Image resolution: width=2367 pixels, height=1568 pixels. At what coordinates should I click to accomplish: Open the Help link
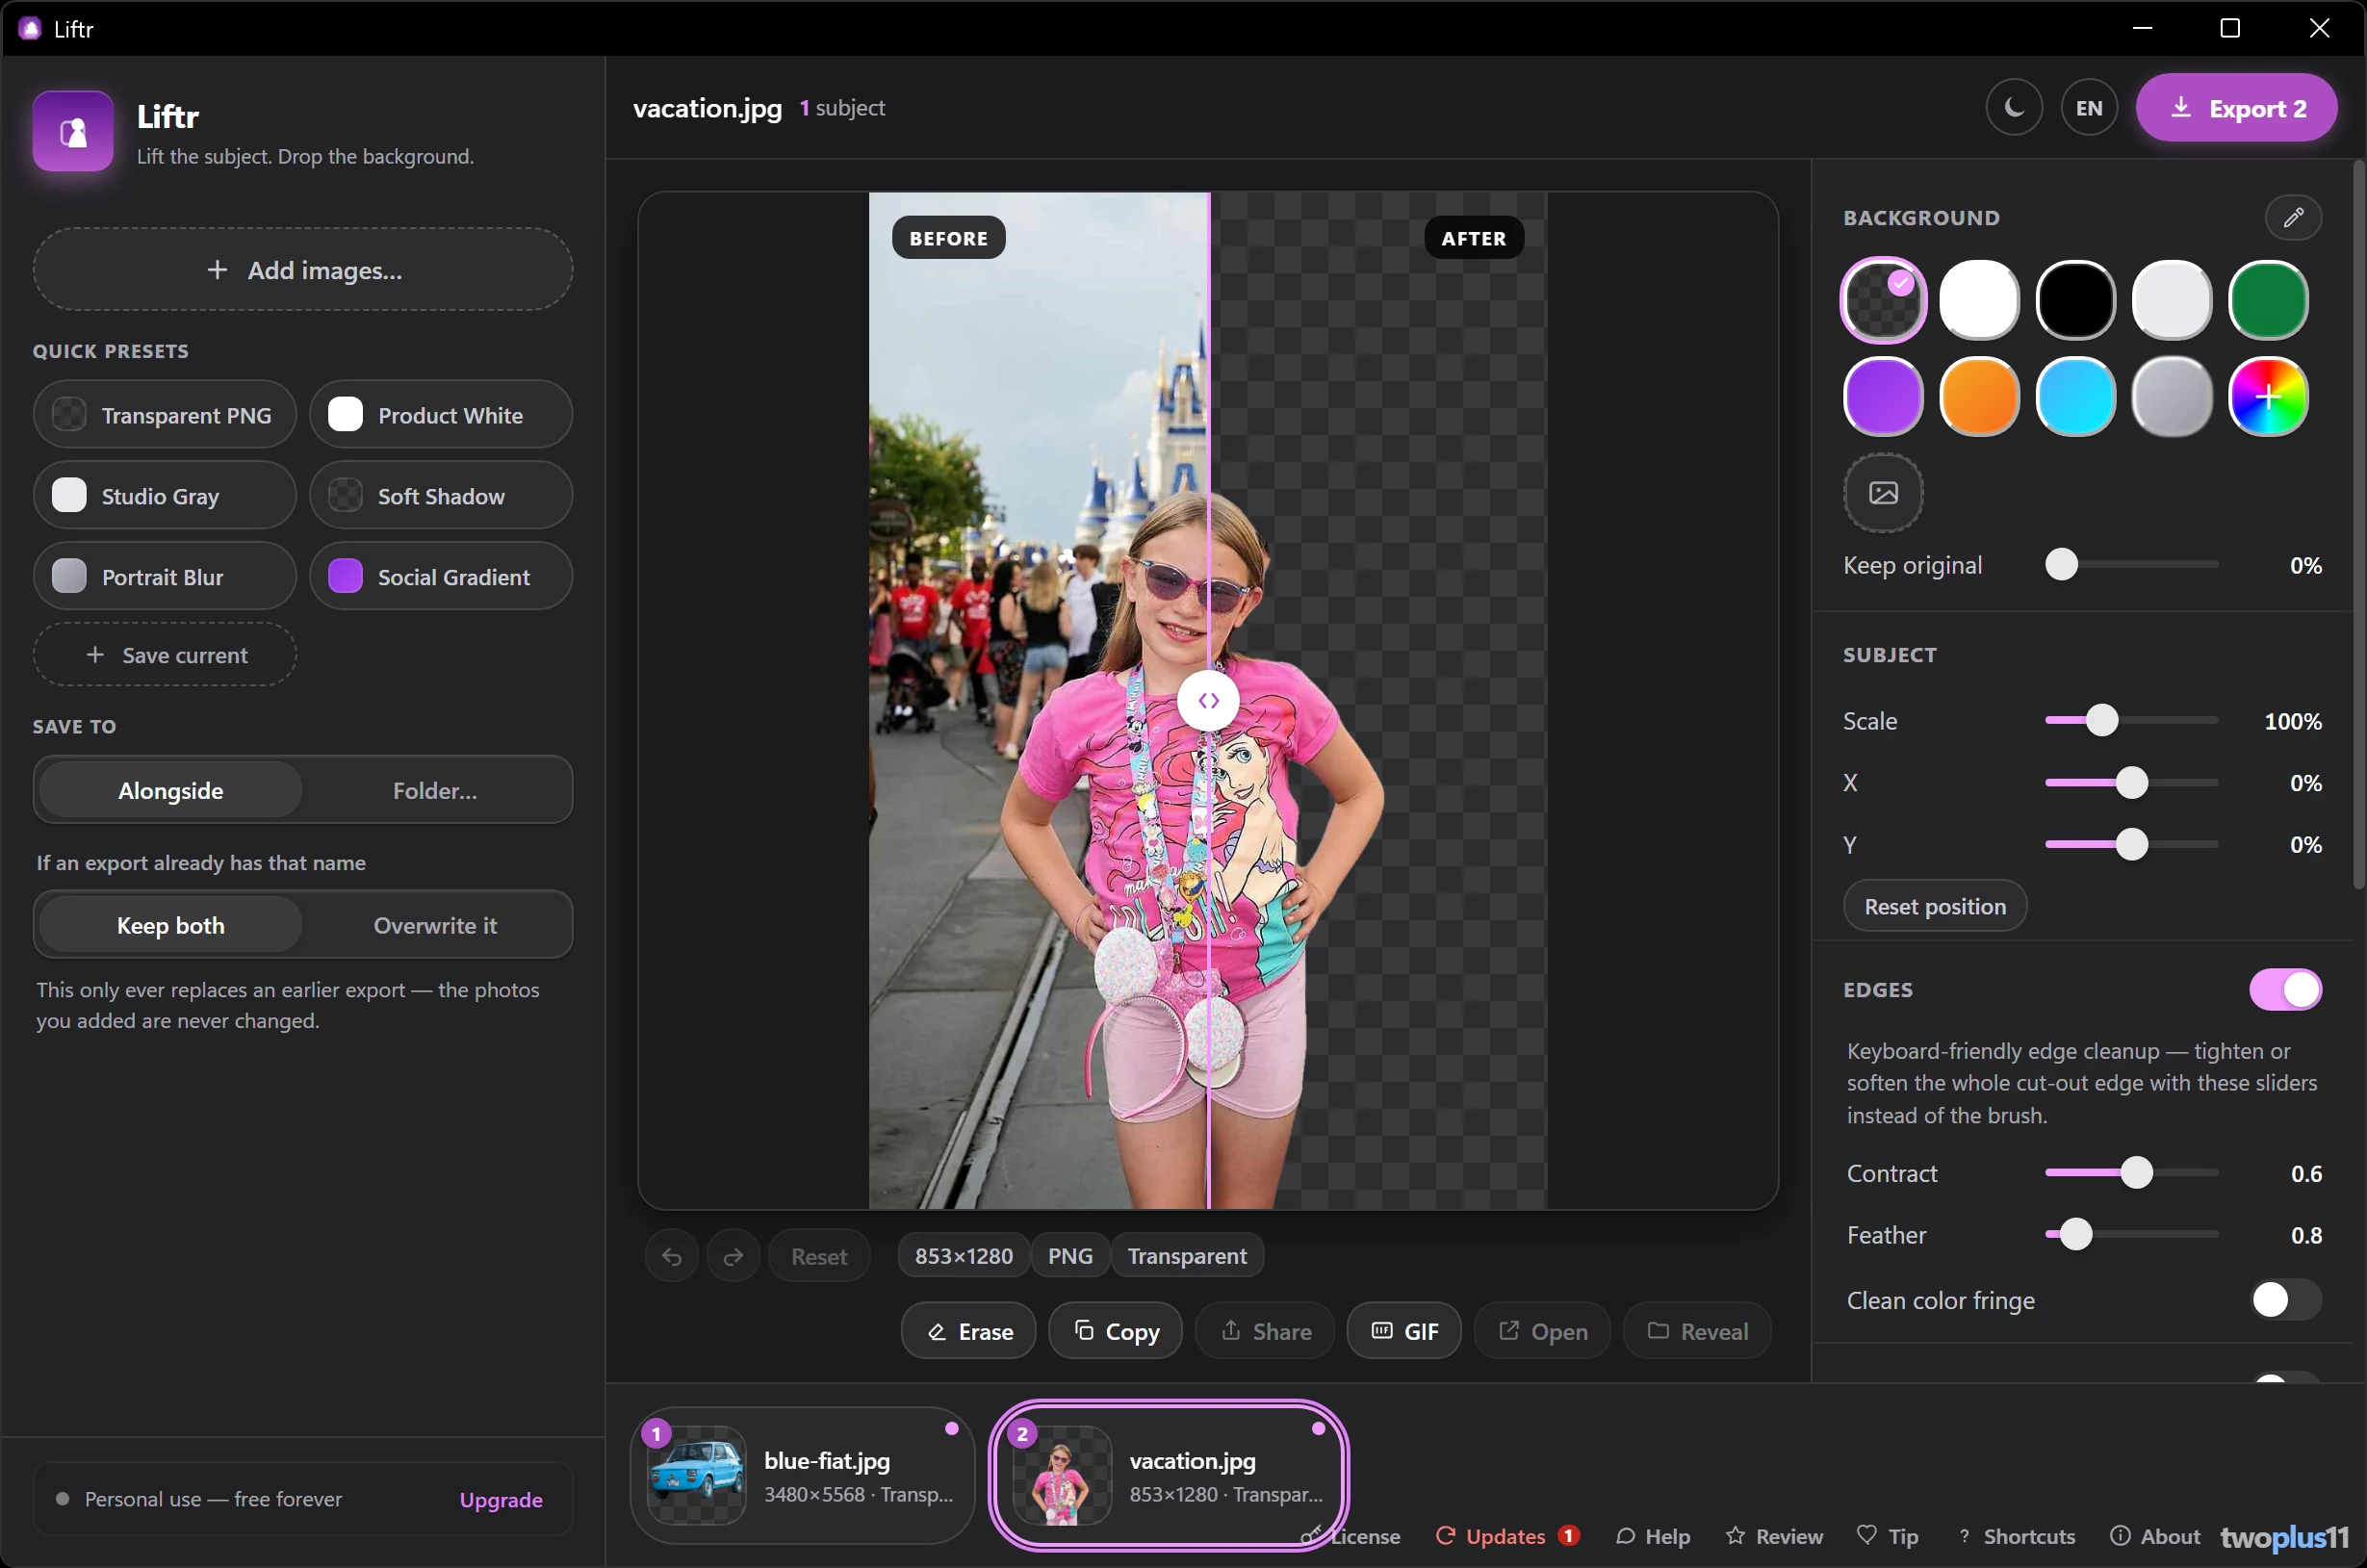click(x=1653, y=1536)
